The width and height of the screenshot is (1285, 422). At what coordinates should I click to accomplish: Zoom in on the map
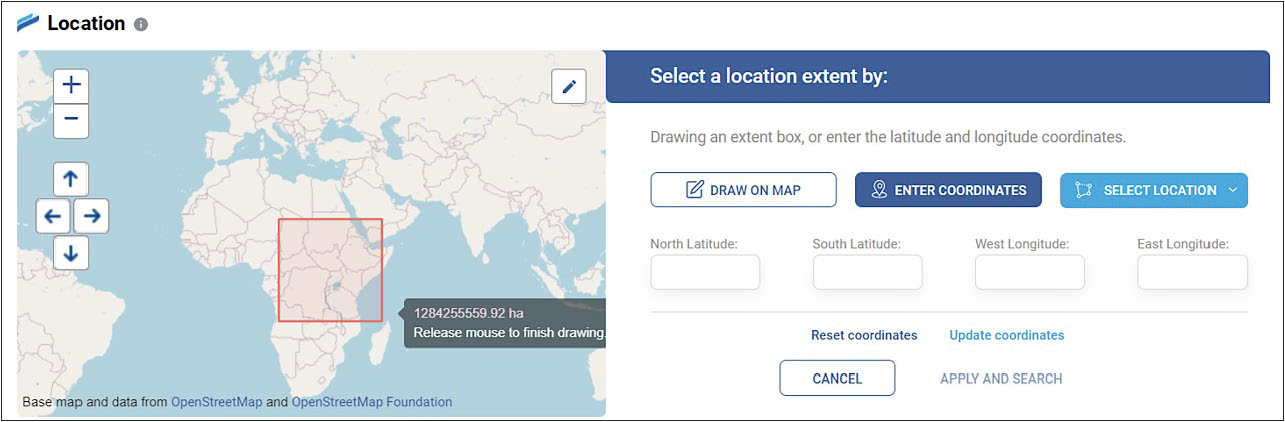[x=70, y=86]
